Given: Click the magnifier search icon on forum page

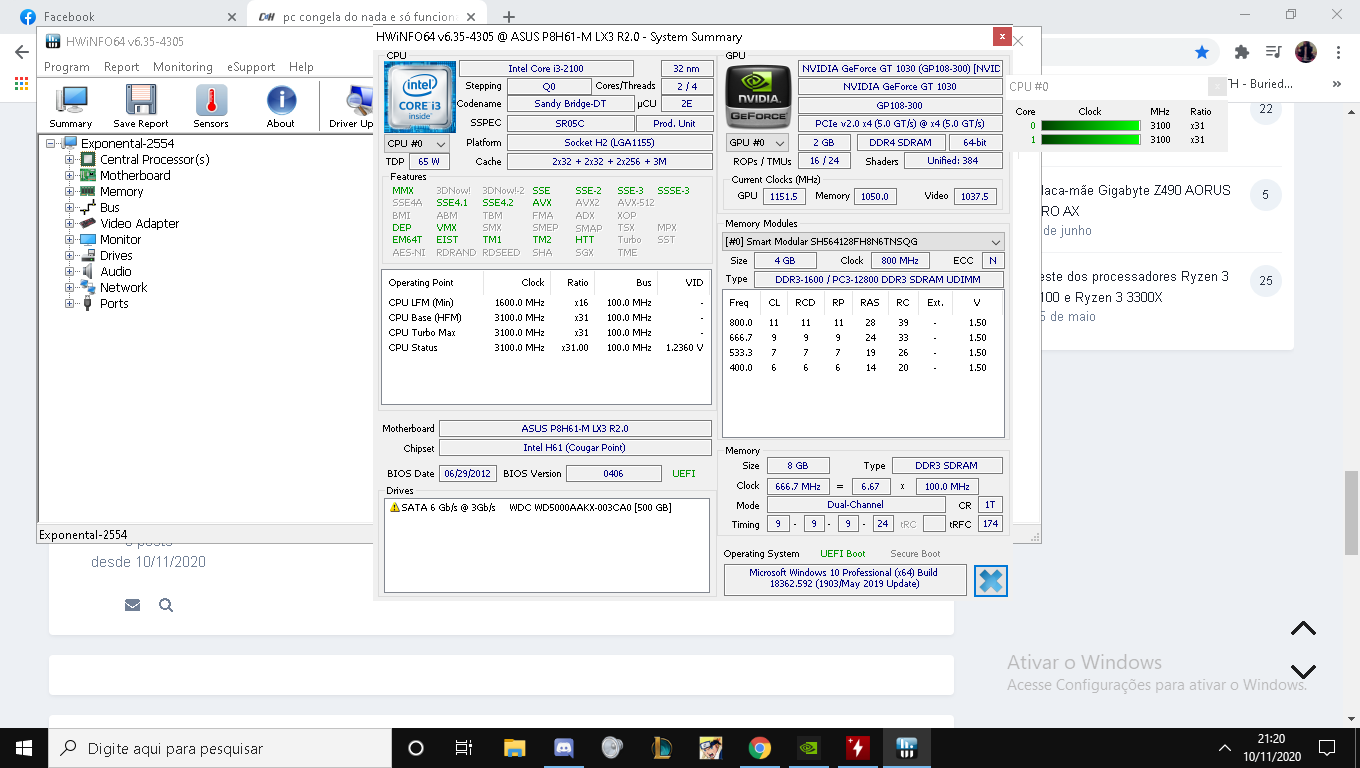Looking at the screenshot, I should pyautogui.click(x=166, y=605).
